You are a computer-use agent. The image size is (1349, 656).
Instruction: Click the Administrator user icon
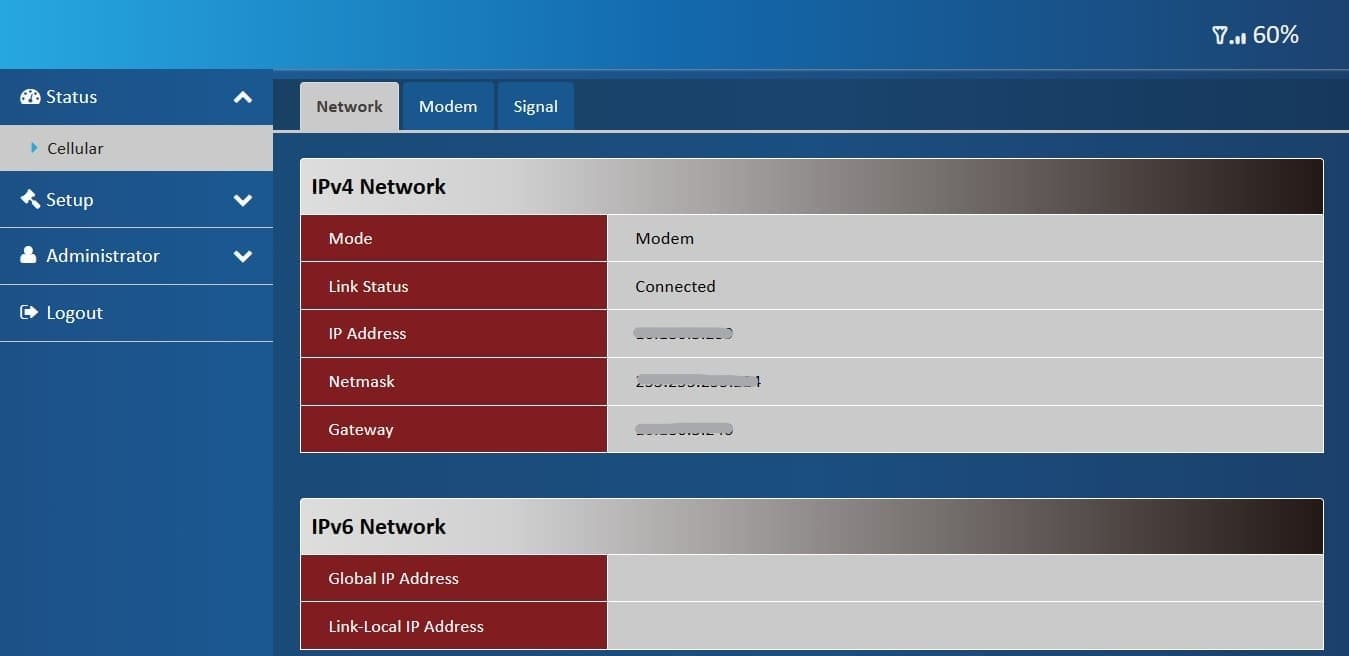pyautogui.click(x=29, y=255)
